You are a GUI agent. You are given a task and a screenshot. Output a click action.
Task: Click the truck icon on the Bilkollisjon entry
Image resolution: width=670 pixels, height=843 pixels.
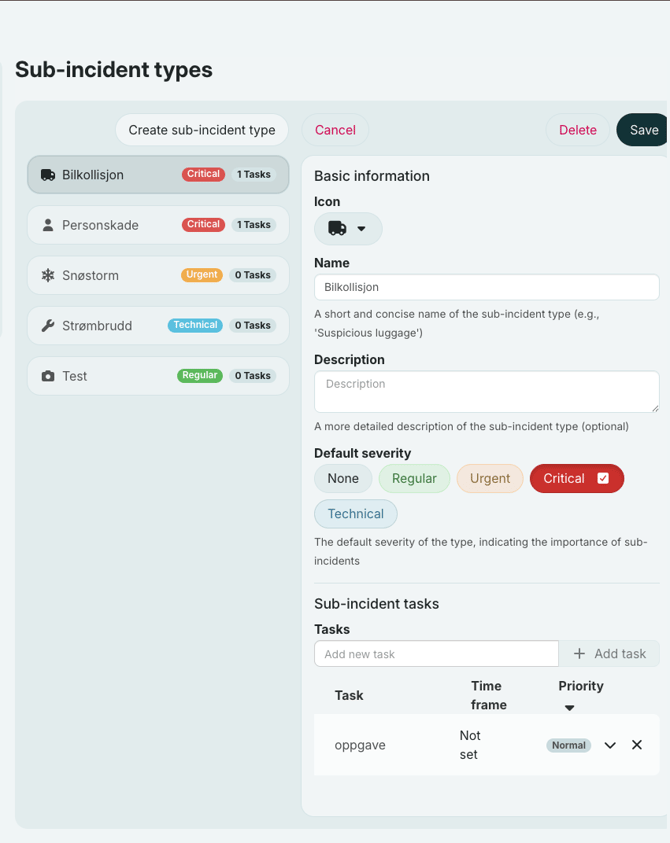point(47,174)
